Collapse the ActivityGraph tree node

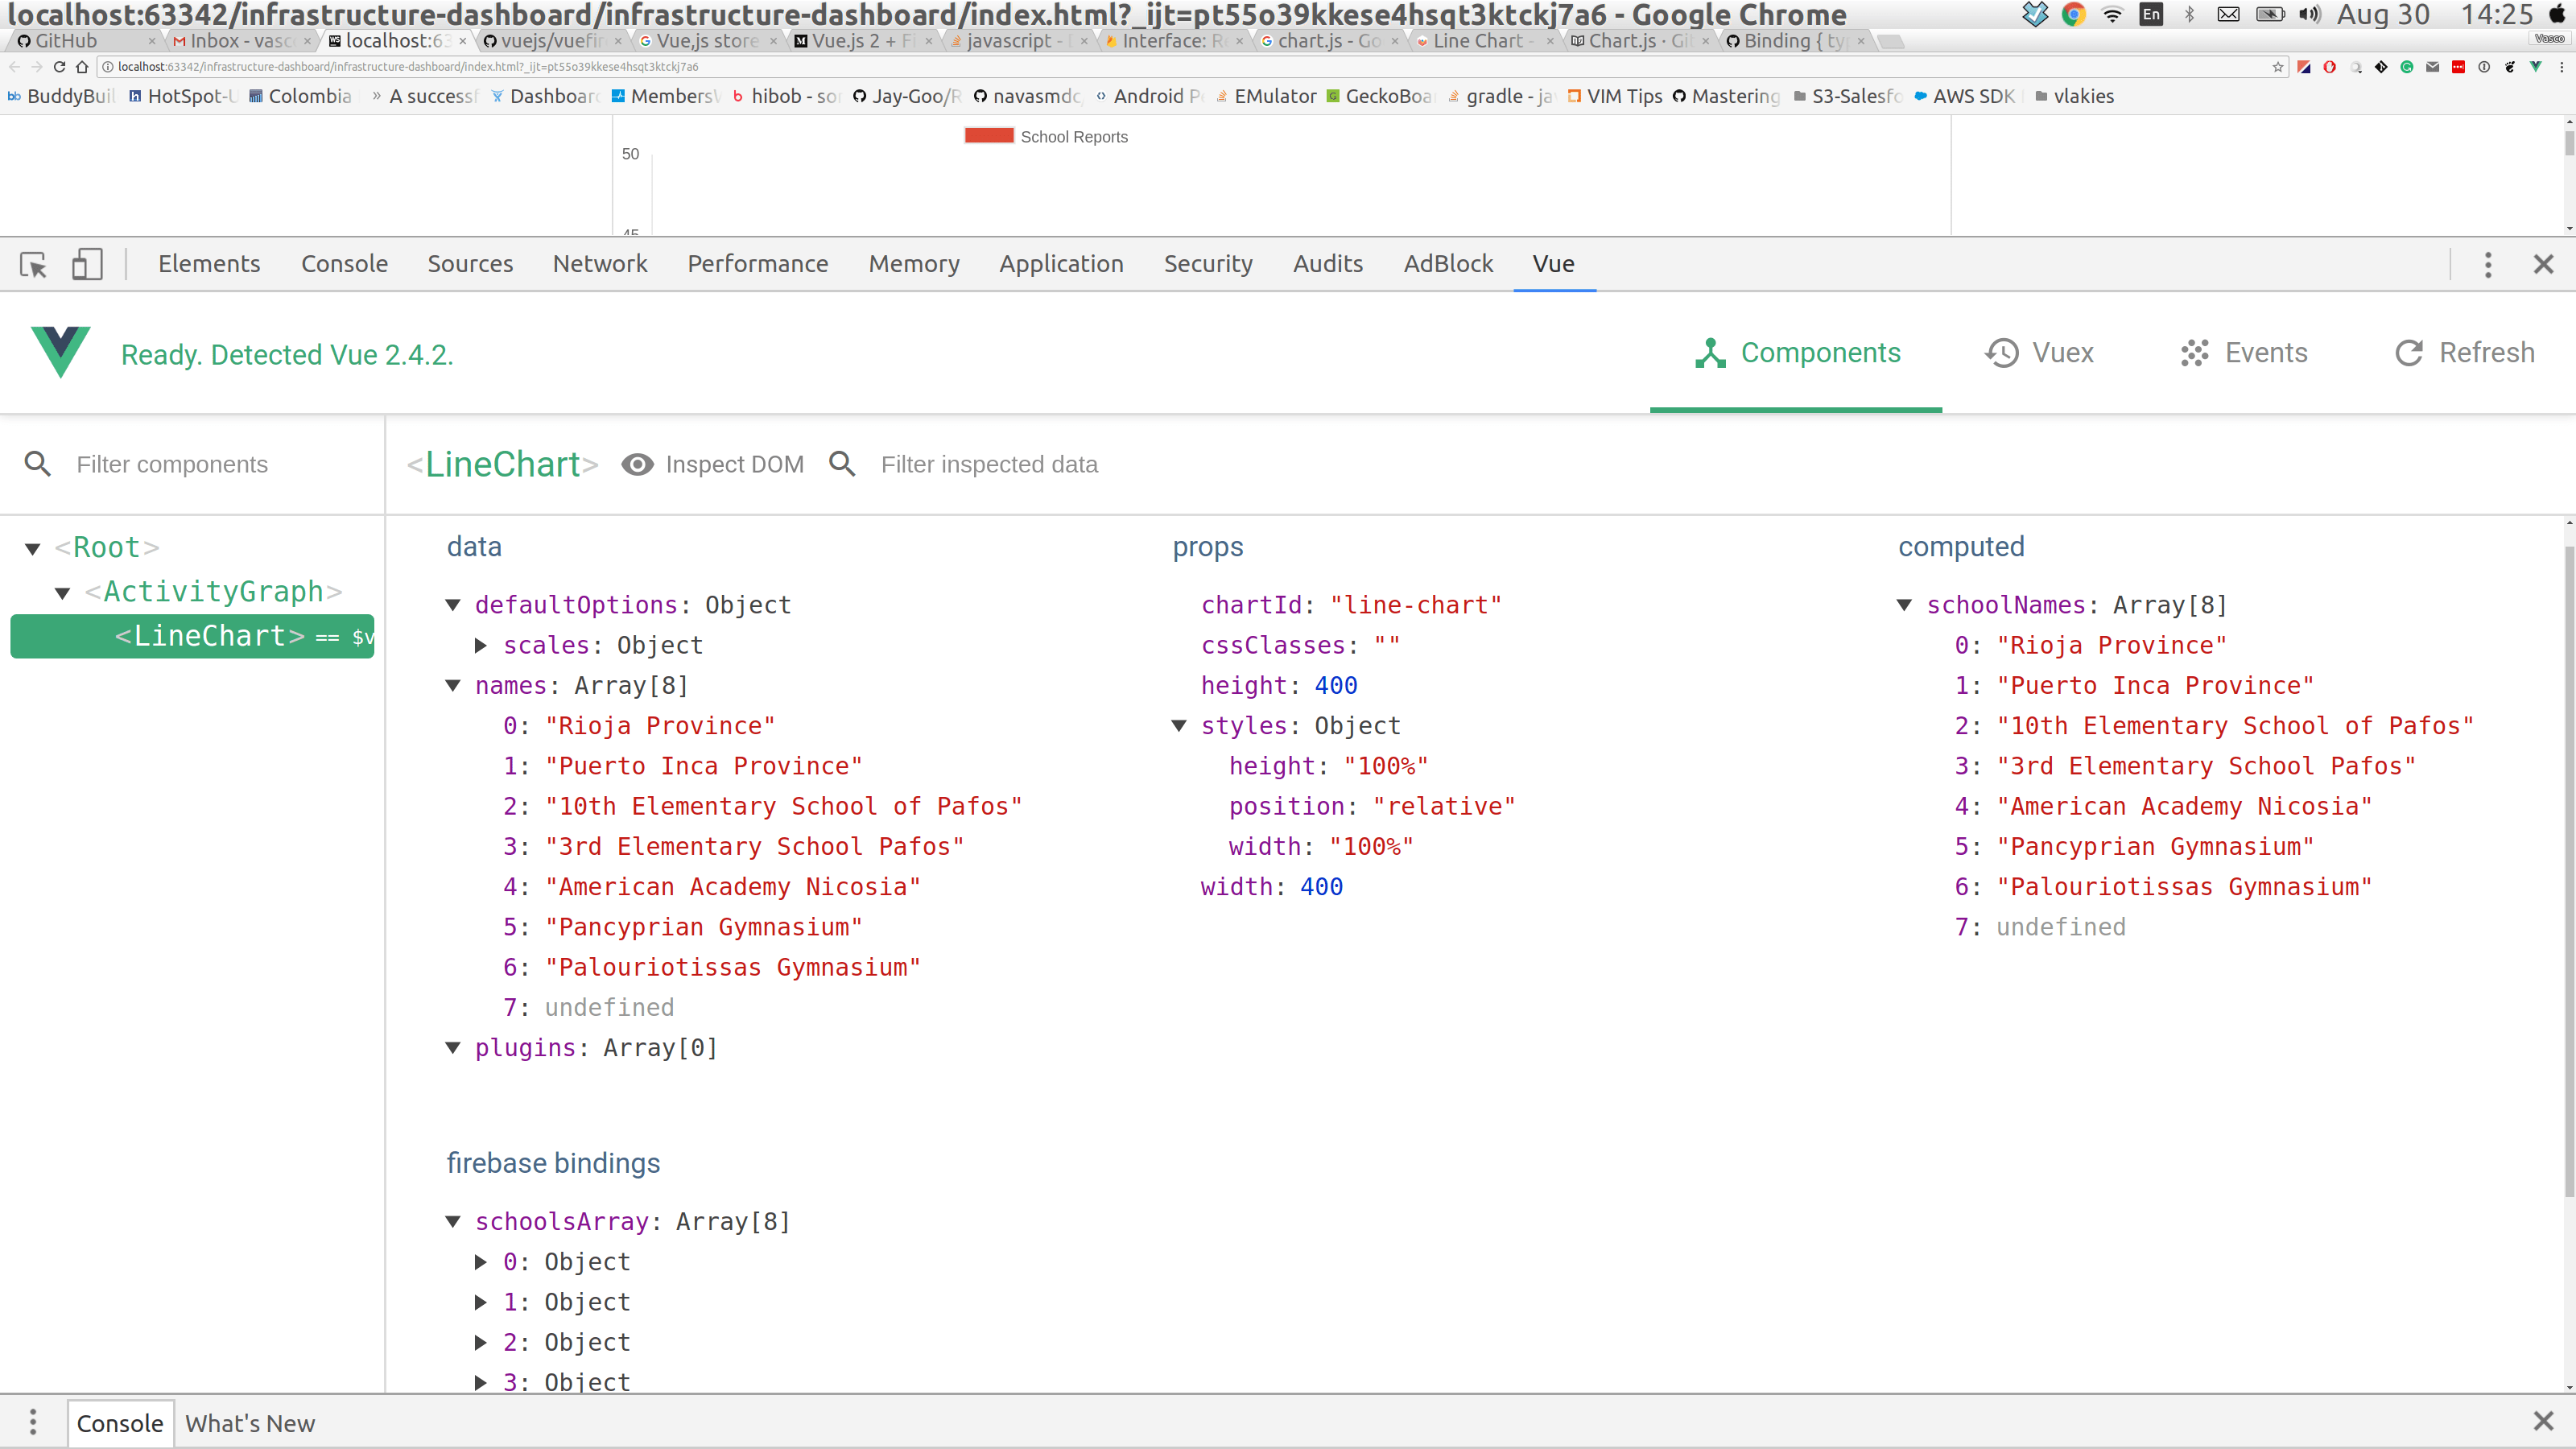point(62,592)
